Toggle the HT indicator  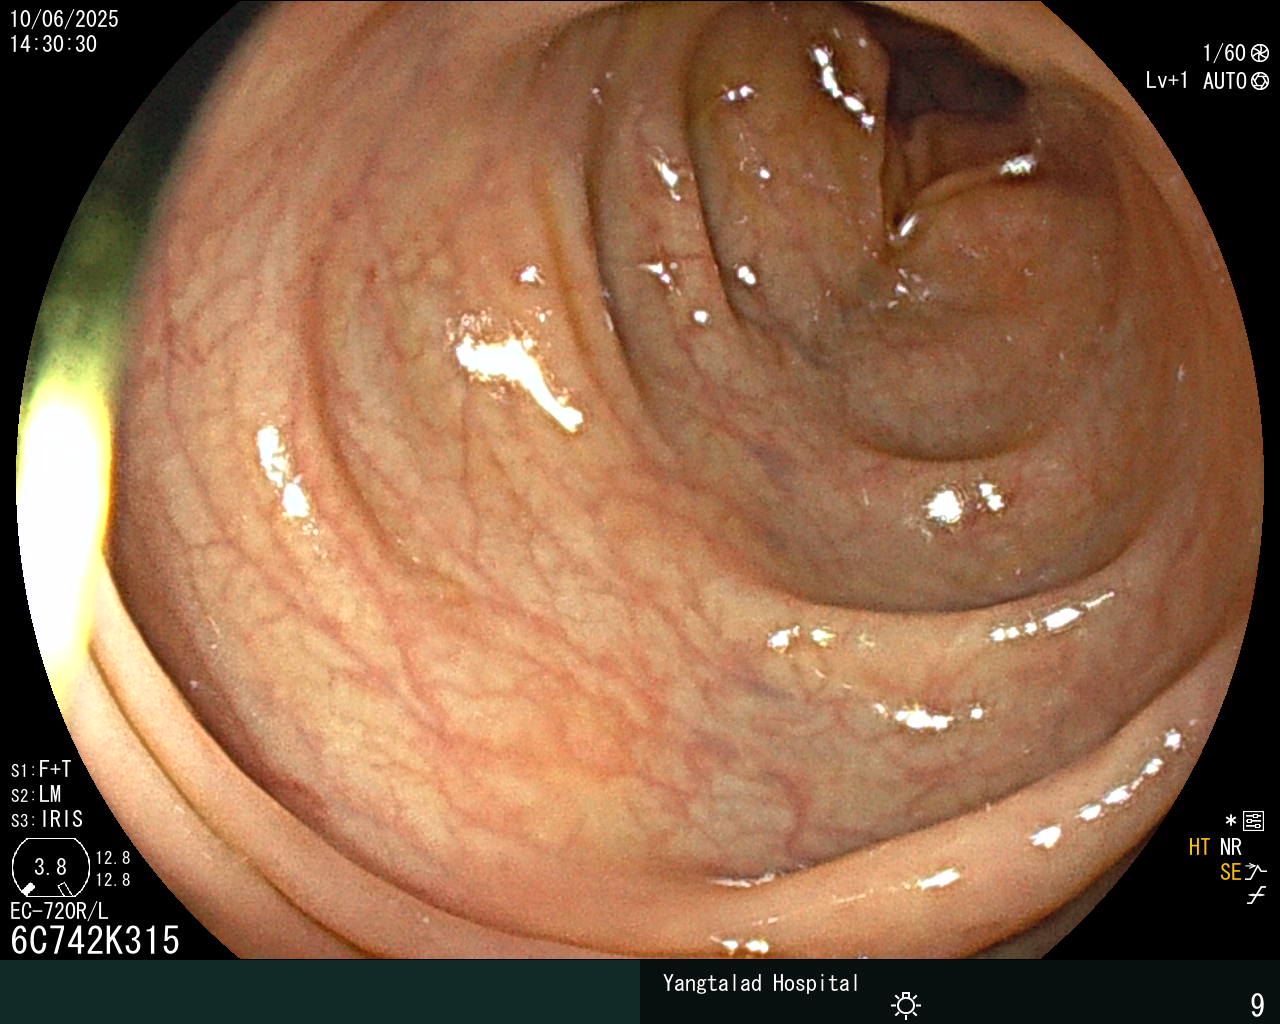[x=1199, y=847]
